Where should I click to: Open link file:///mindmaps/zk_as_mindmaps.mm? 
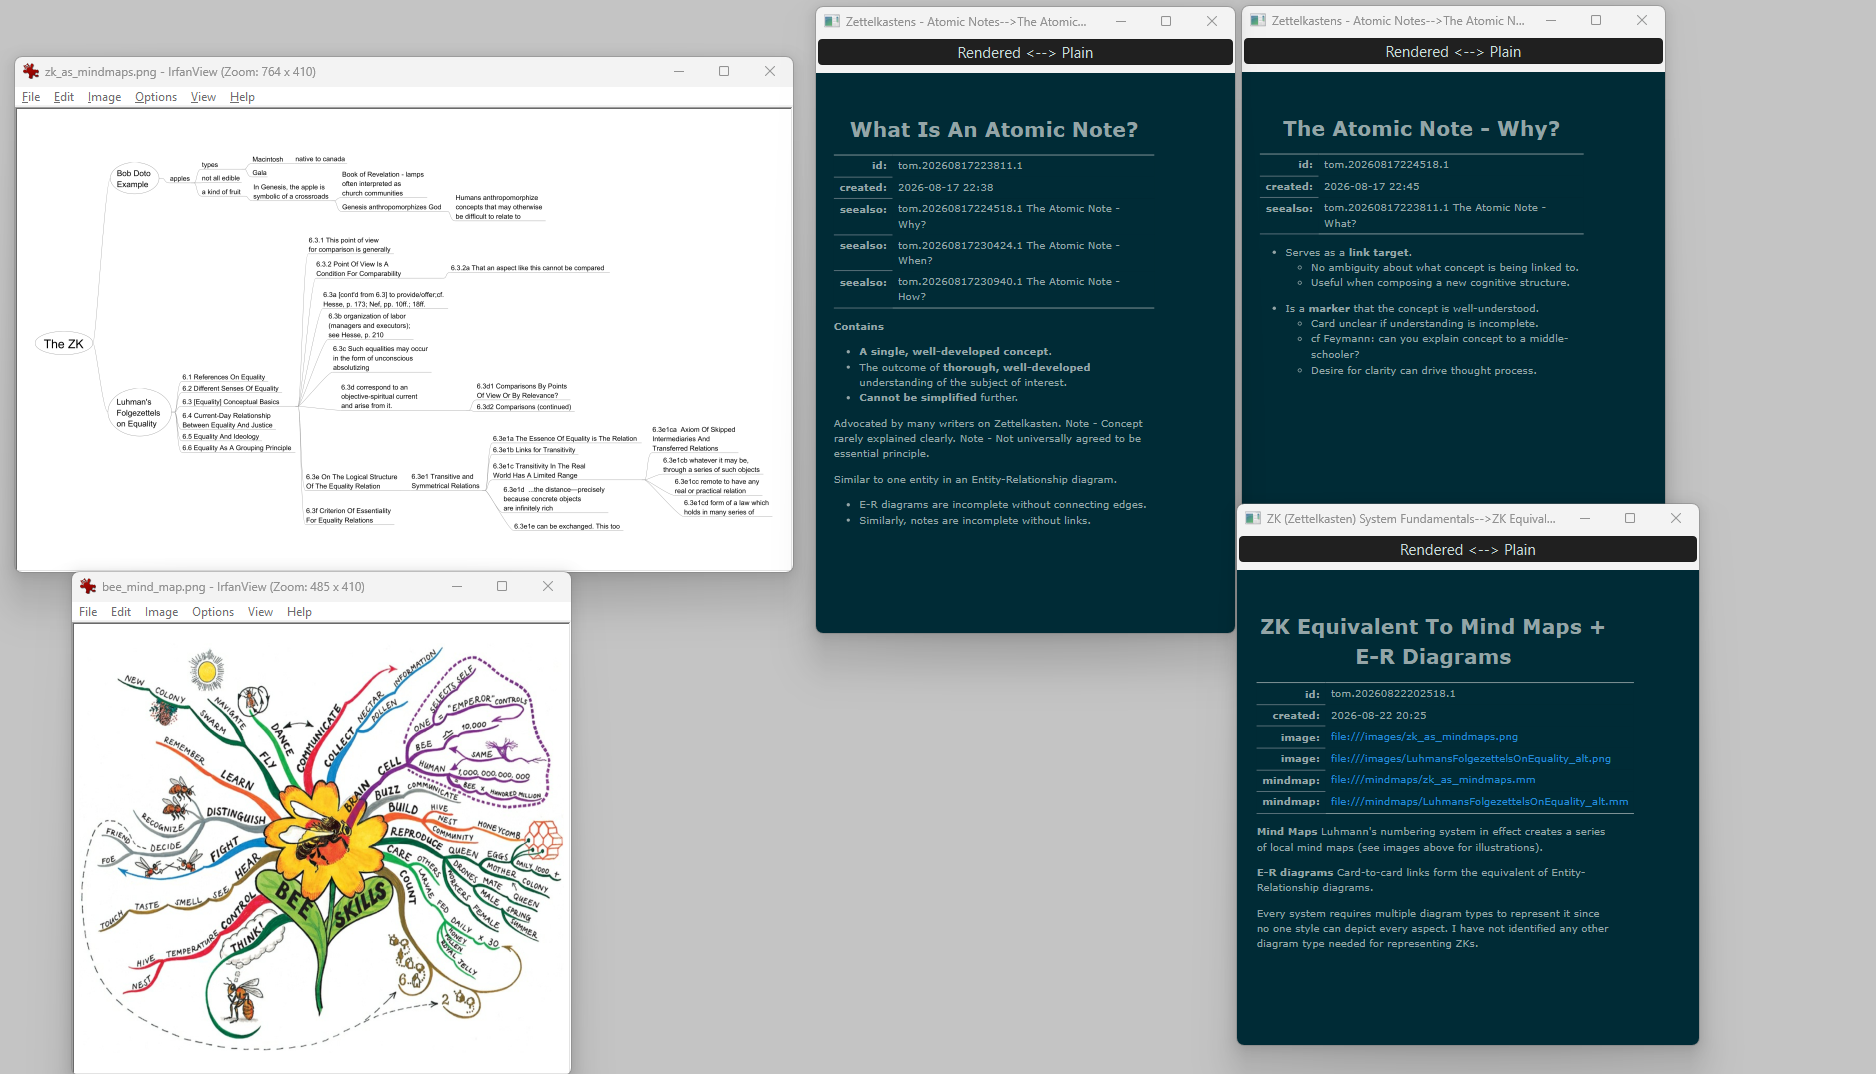[1432, 780]
